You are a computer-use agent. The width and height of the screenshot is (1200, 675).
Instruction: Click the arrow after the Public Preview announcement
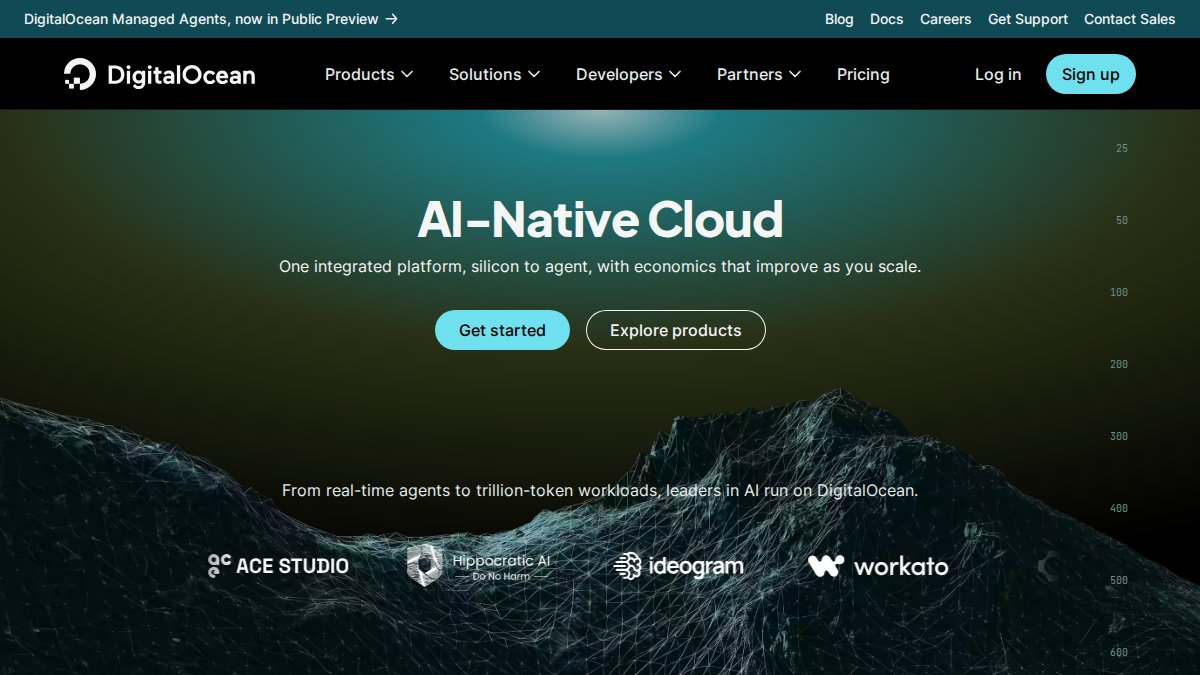[x=392, y=19]
